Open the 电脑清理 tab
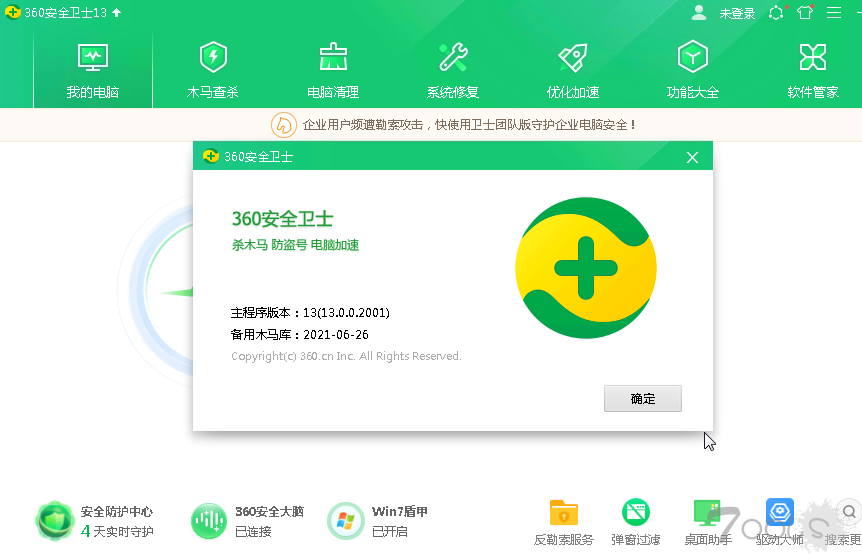 click(333, 69)
